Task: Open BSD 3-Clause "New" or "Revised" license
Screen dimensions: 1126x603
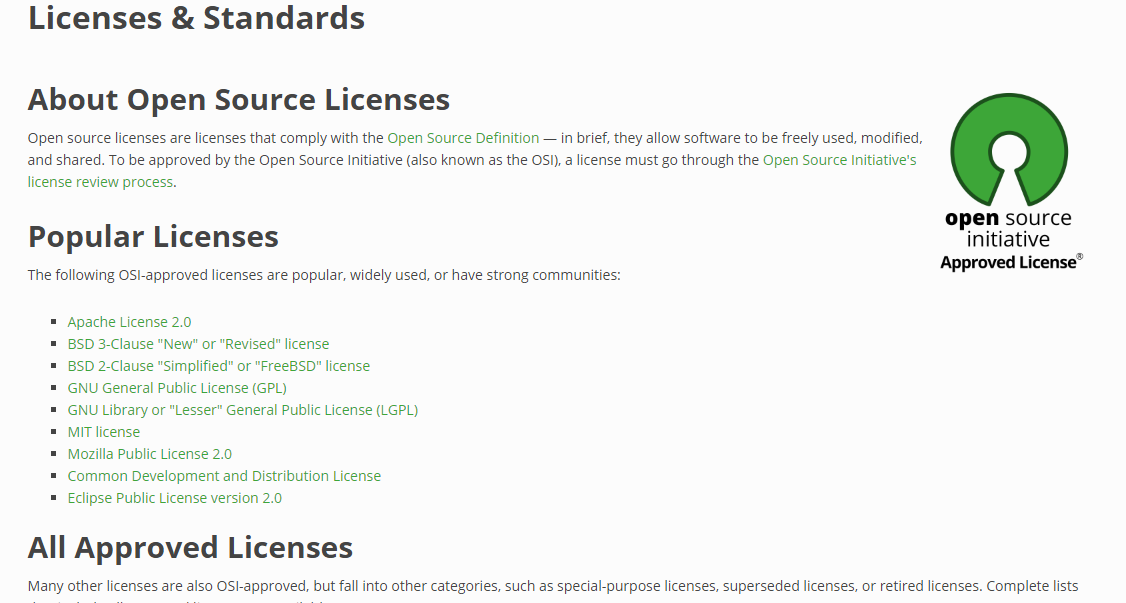Action: [198, 344]
